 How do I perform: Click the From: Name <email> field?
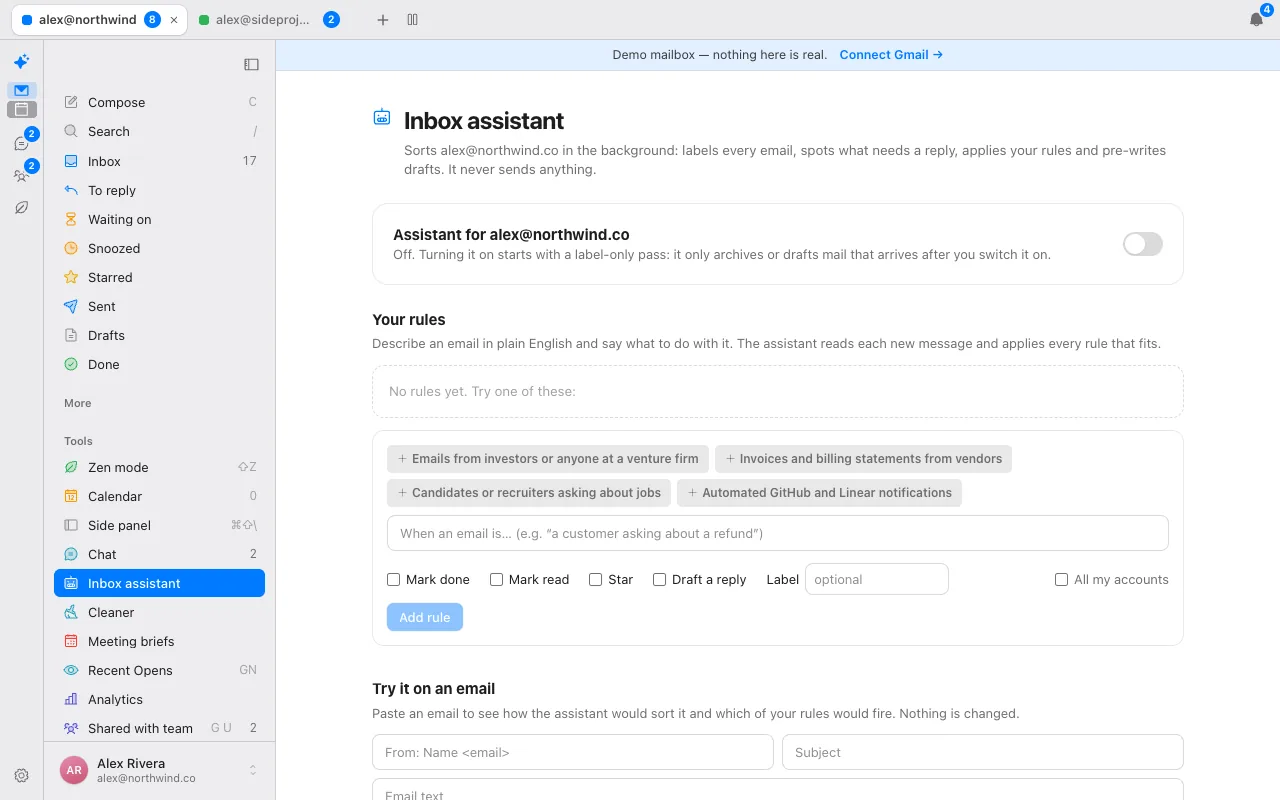tap(573, 752)
